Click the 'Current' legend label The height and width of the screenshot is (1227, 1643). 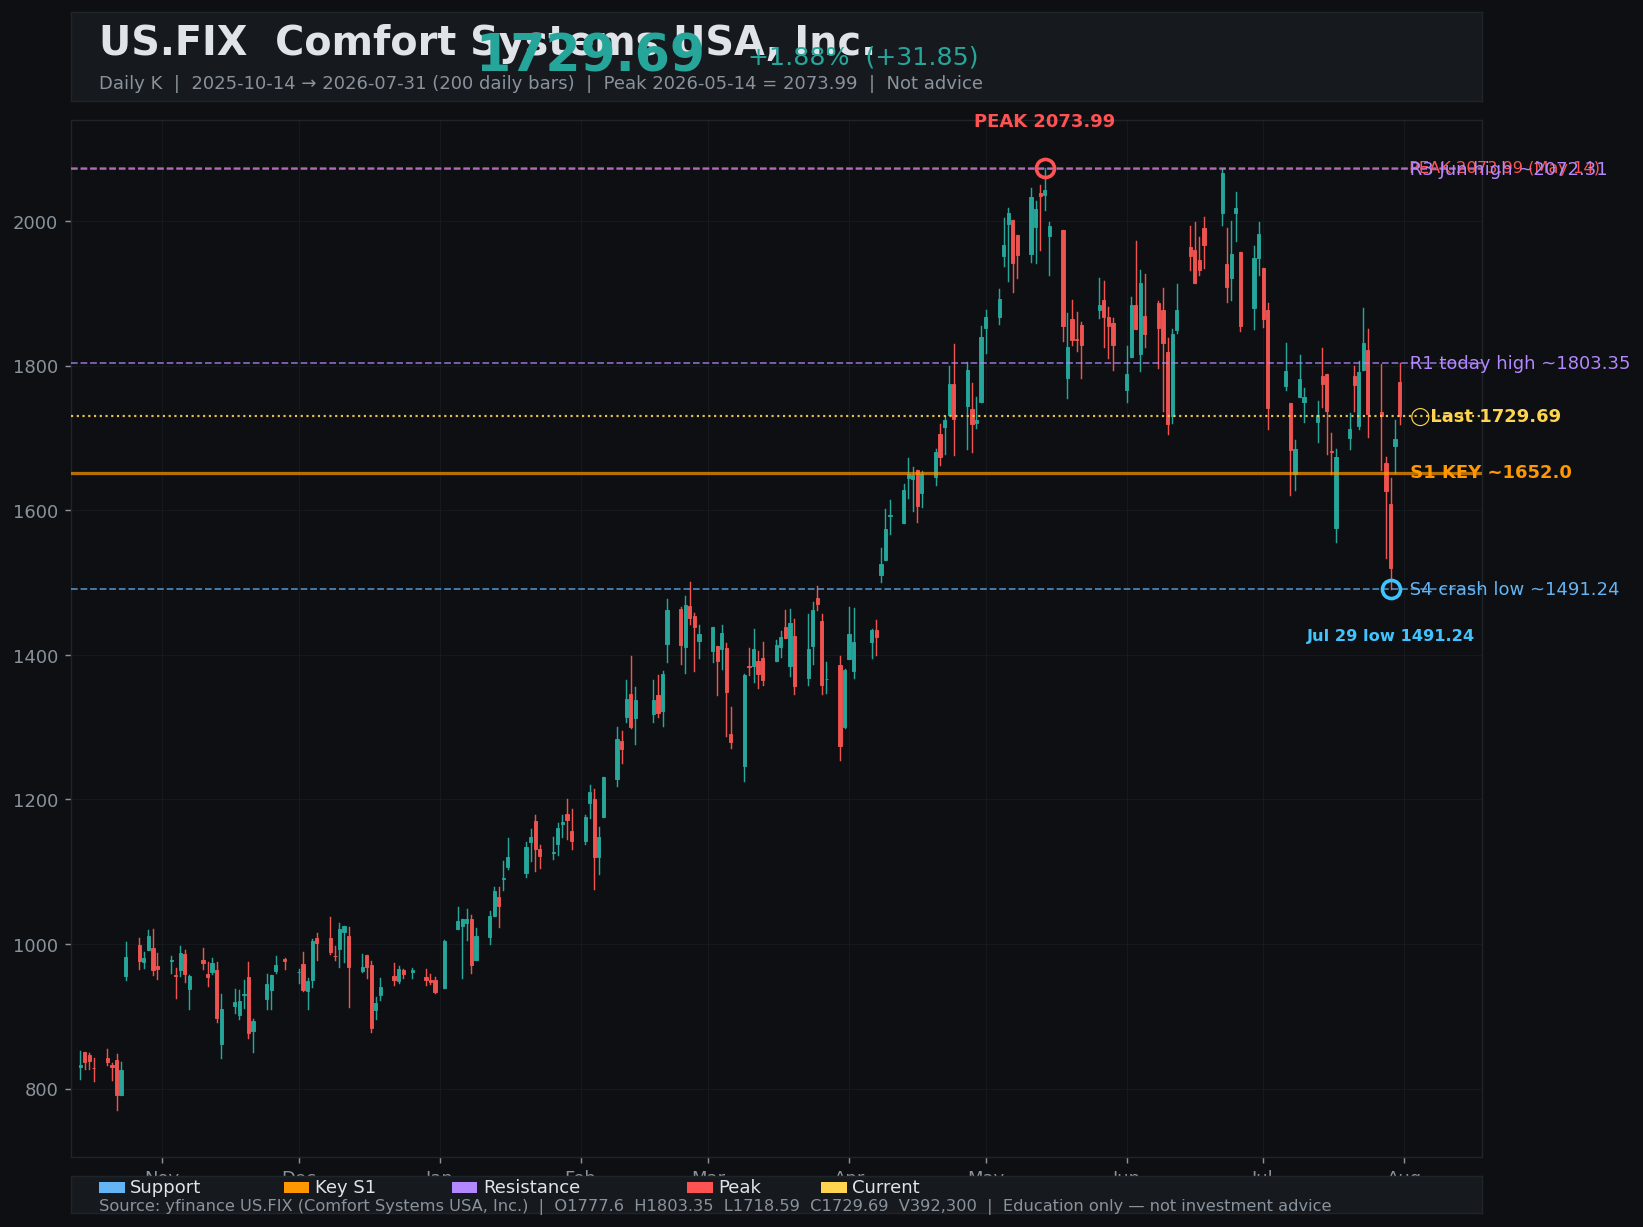[x=885, y=1188]
